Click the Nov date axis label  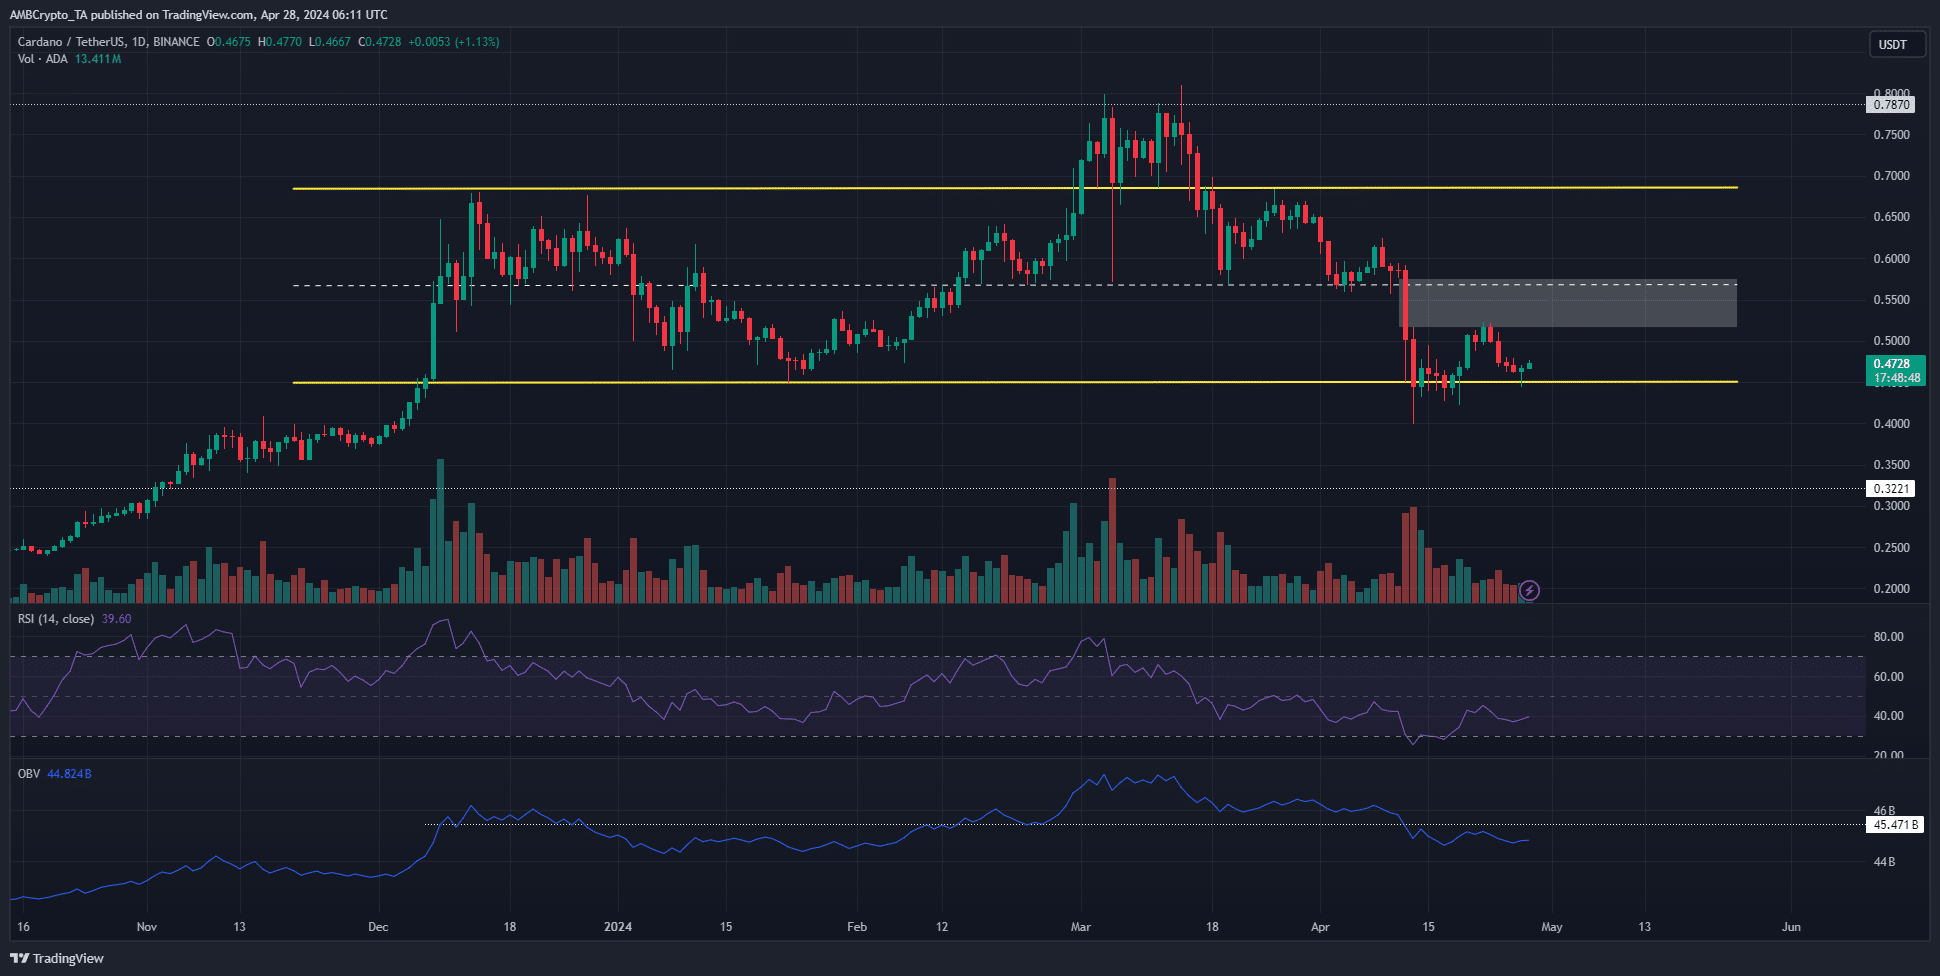pos(147,927)
